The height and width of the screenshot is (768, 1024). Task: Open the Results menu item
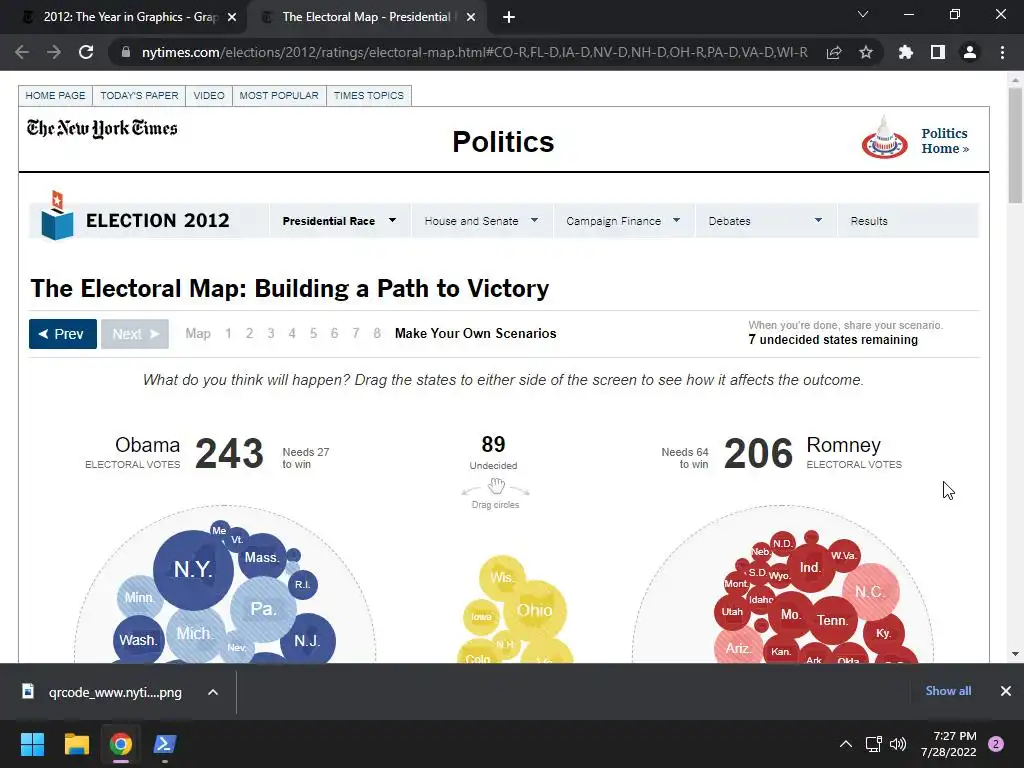pos(869,221)
